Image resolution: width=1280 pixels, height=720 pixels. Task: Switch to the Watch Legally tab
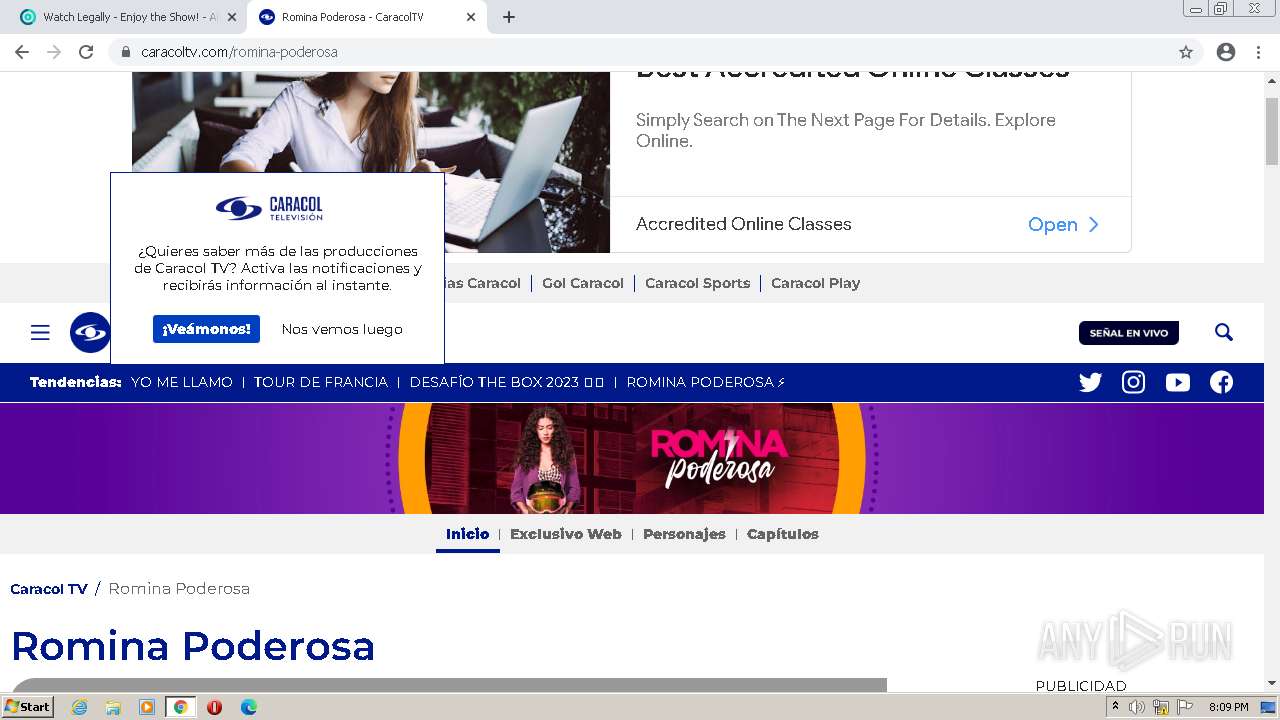tap(128, 17)
